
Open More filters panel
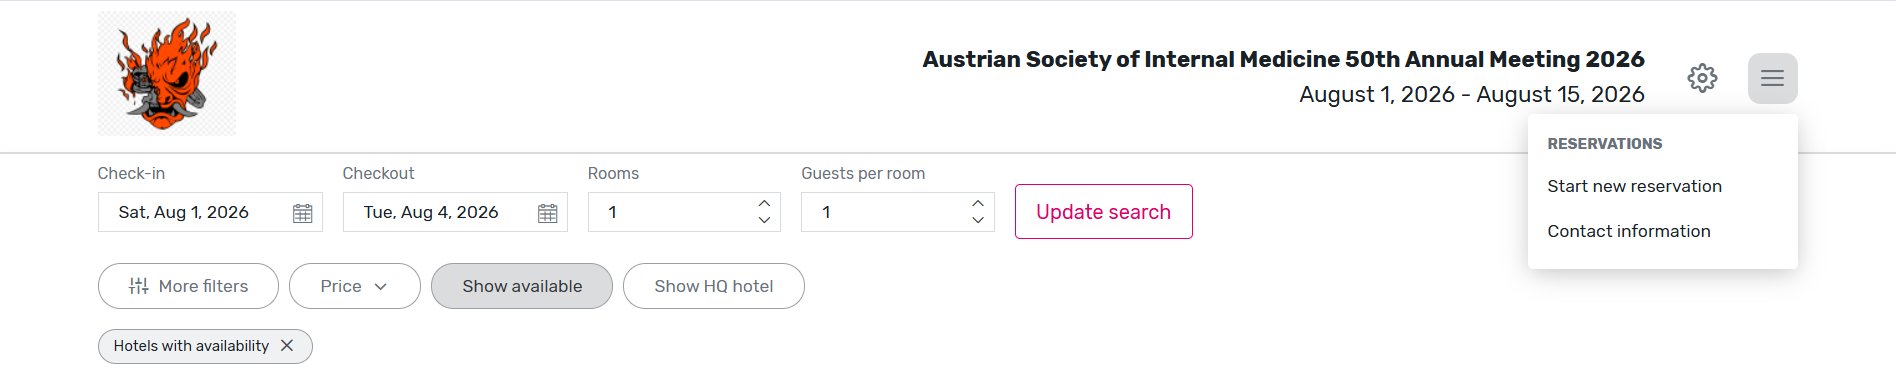click(x=188, y=286)
